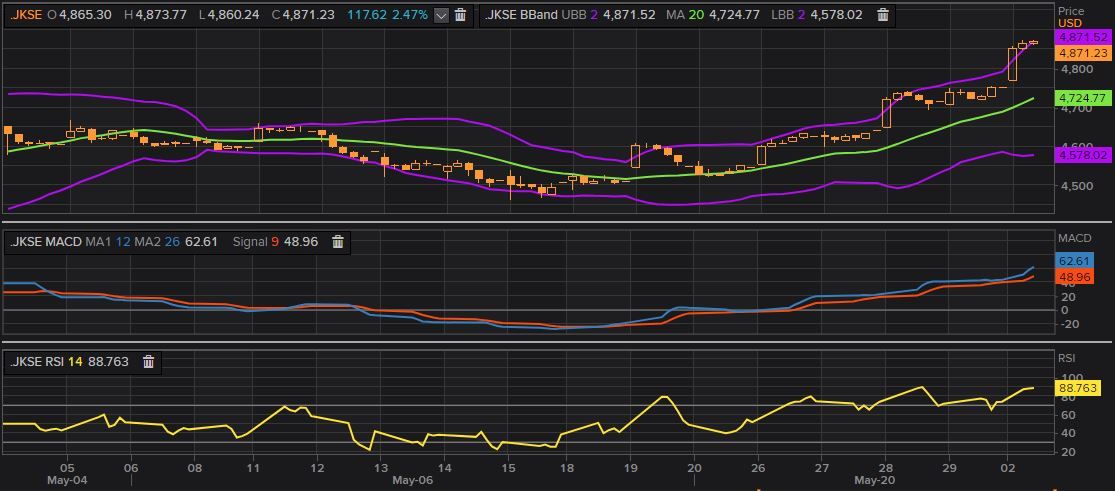
Task: Remove the RSI indicator with its trash icon
Action: (148, 361)
